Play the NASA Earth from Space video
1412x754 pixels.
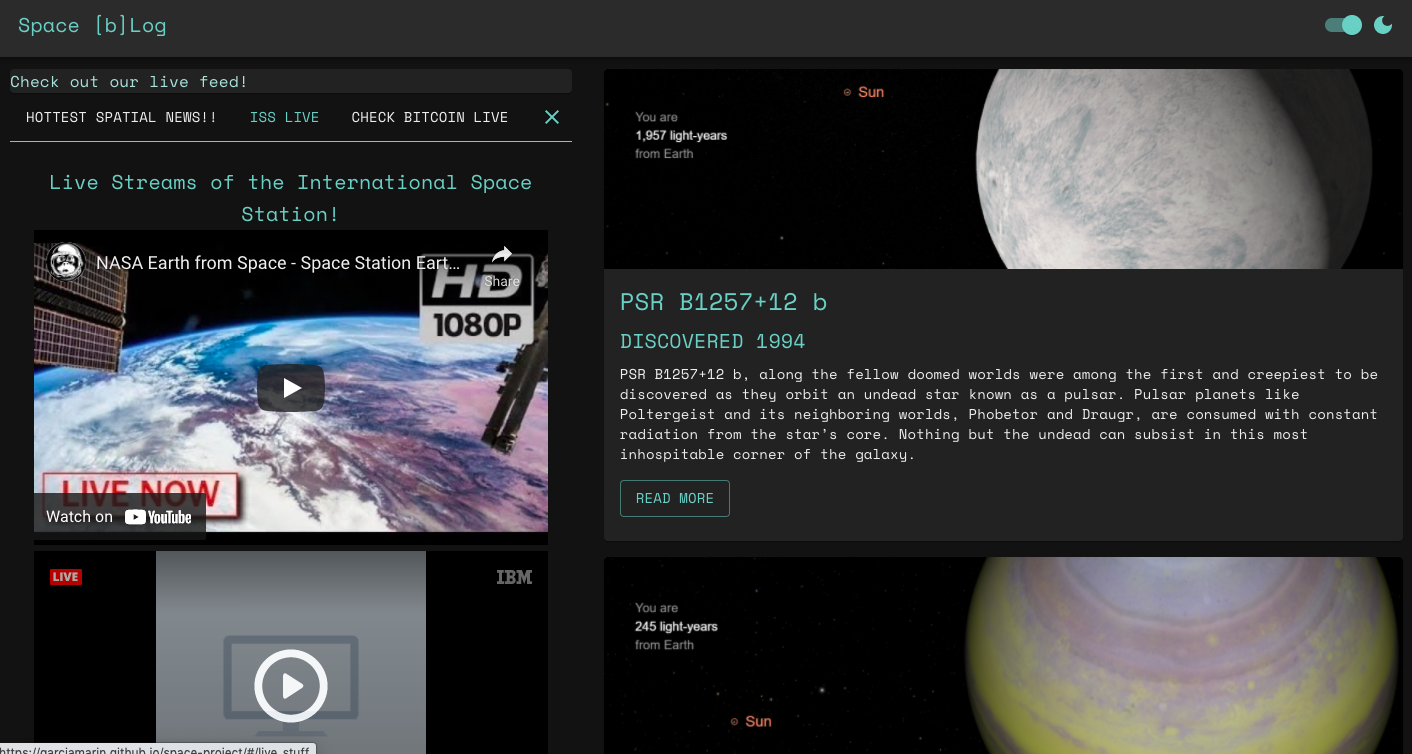pos(291,388)
